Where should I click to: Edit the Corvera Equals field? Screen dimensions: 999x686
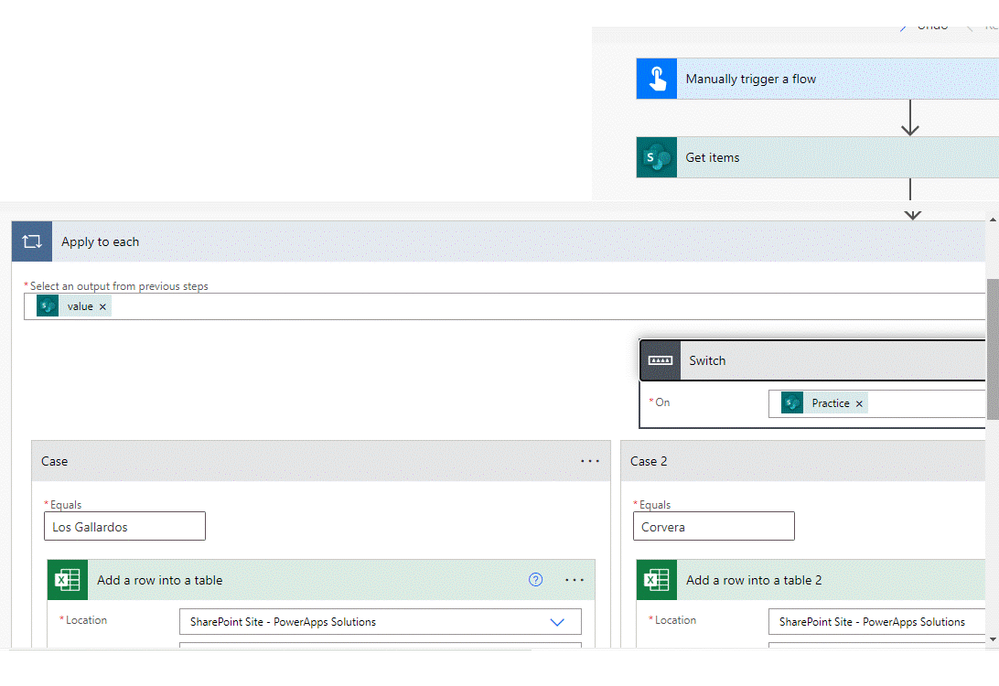714,526
